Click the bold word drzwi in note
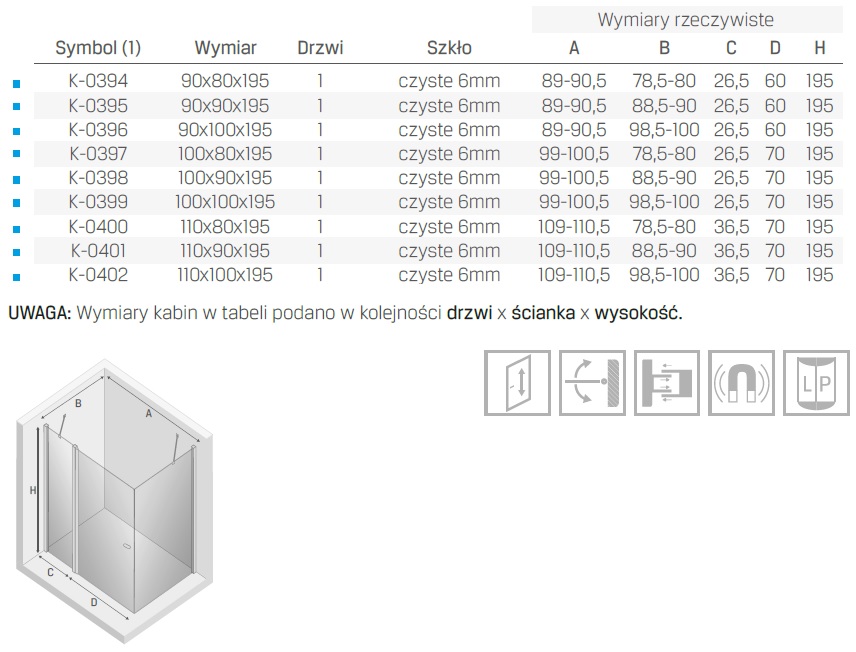856x652 pixels. [x=468, y=313]
